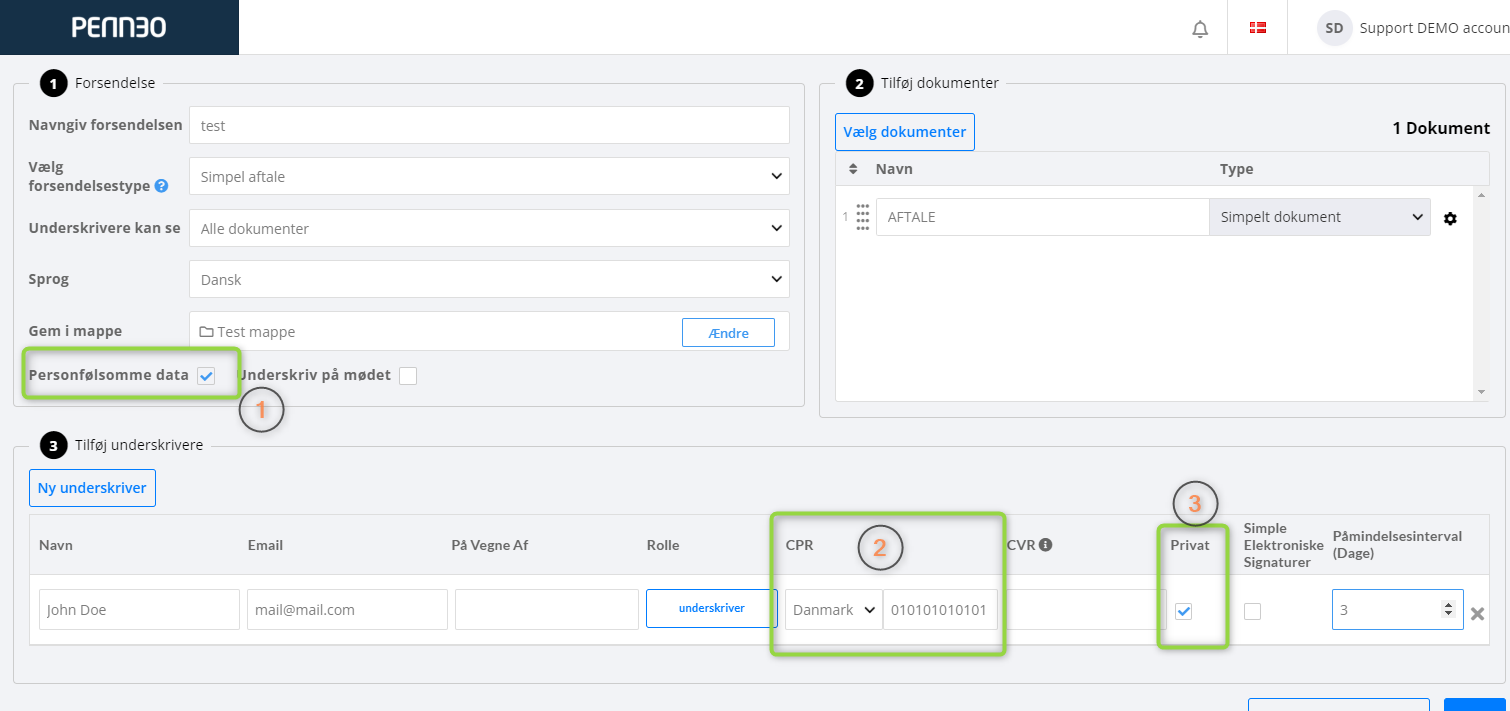Open the Underskrivere kan se dropdown
Image resolution: width=1510 pixels, height=711 pixels.
tap(489, 228)
